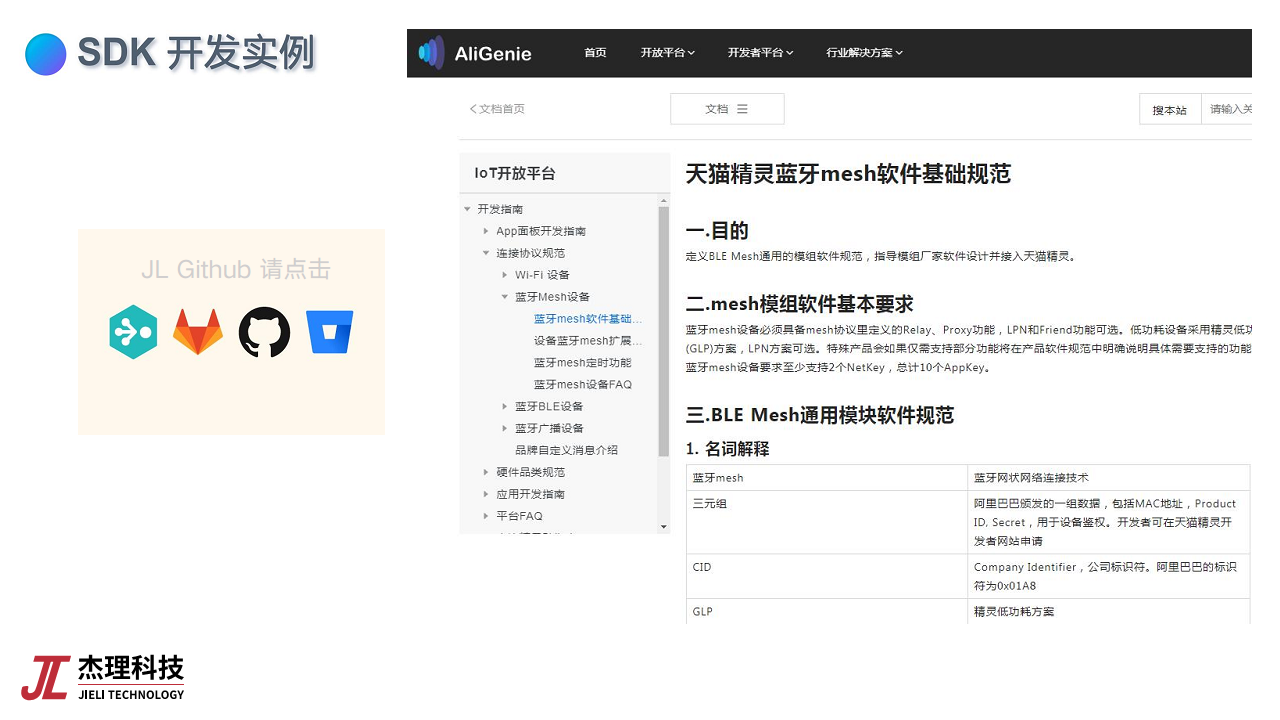Expand the 蓝牙BLE设备 tree item
Viewport: 1280px width, 720px height.
tap(504, 406)
